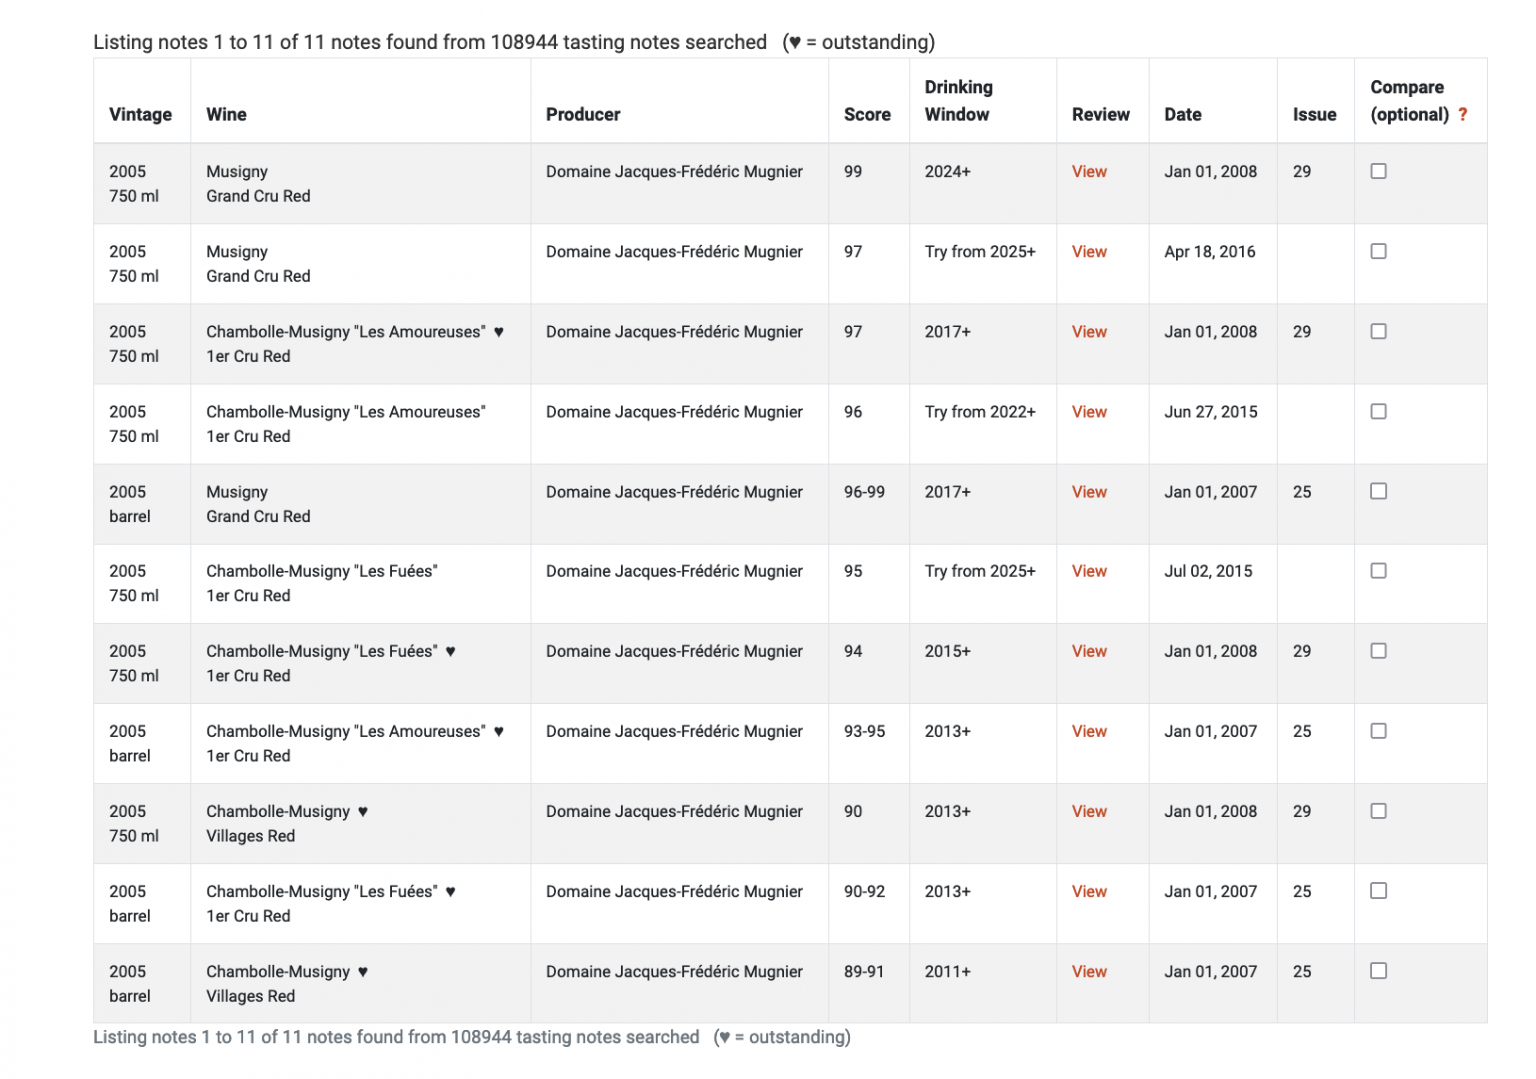Click the Date column header
Screen dimensions: 1536x1079
[1183, 114]
